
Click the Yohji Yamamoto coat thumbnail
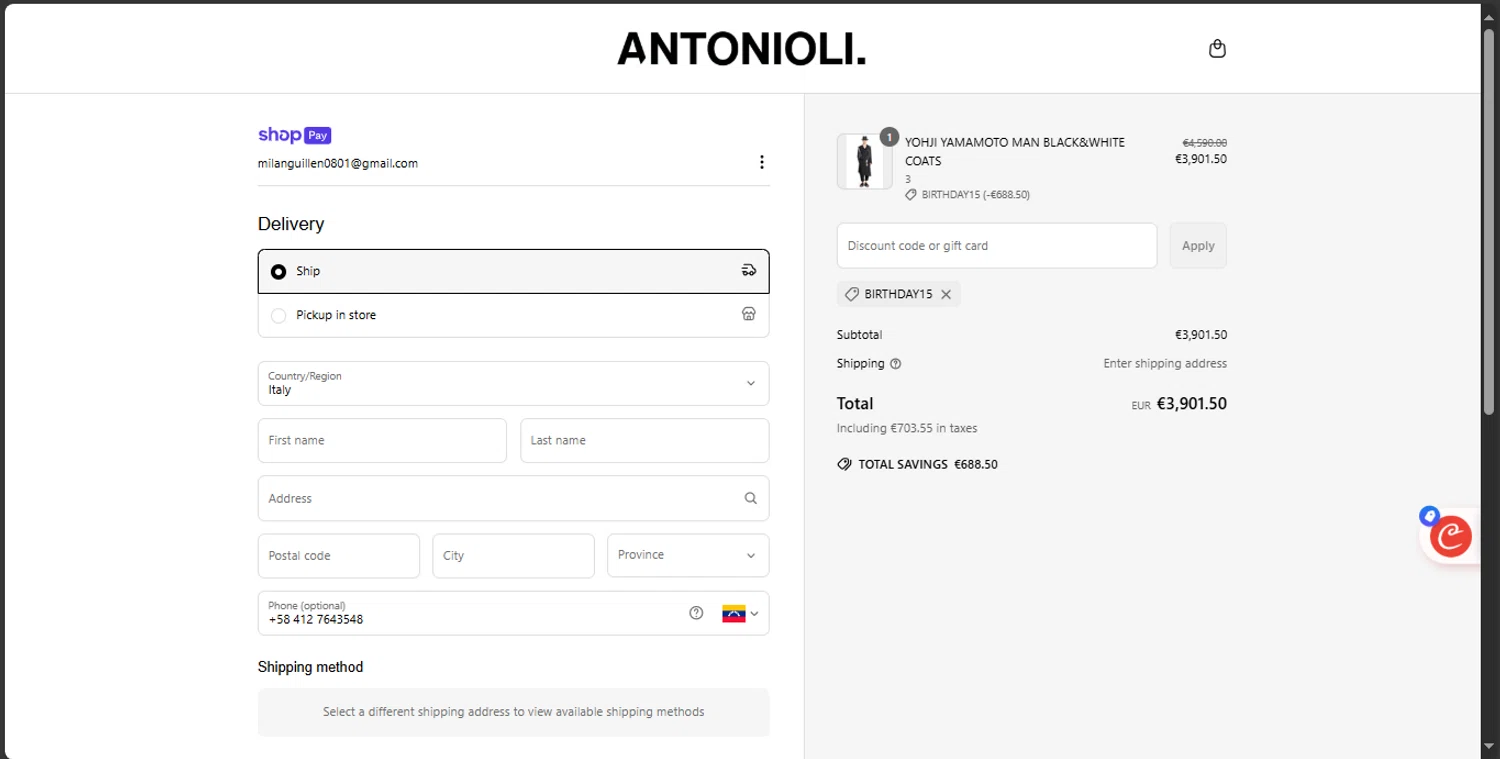pyautogui.click(x=865, y=161)
